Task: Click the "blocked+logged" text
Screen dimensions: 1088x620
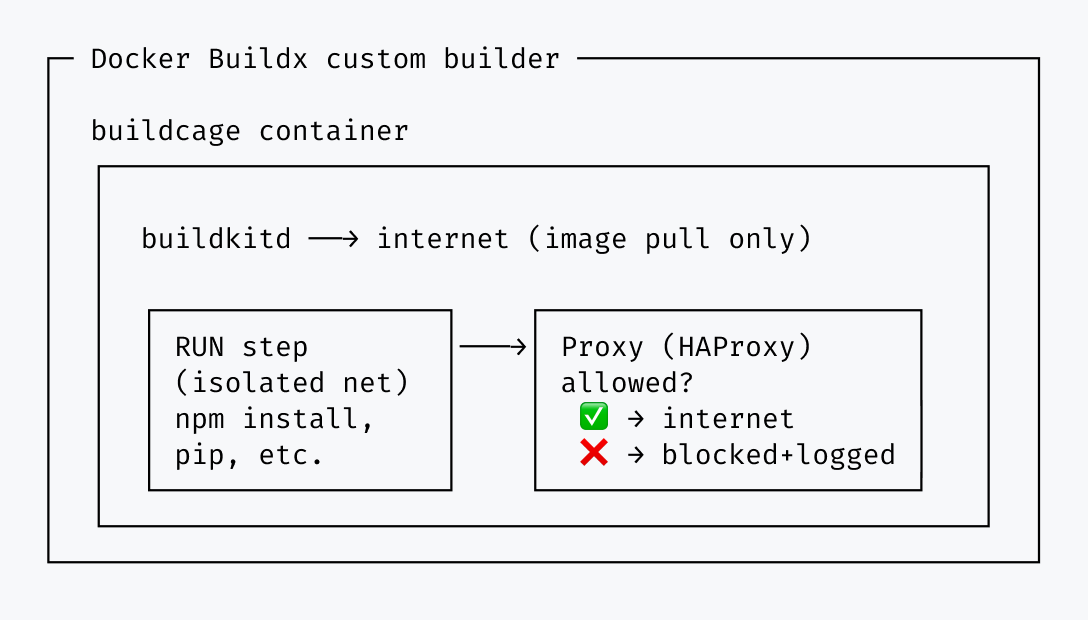Action: tap(778, 455)
